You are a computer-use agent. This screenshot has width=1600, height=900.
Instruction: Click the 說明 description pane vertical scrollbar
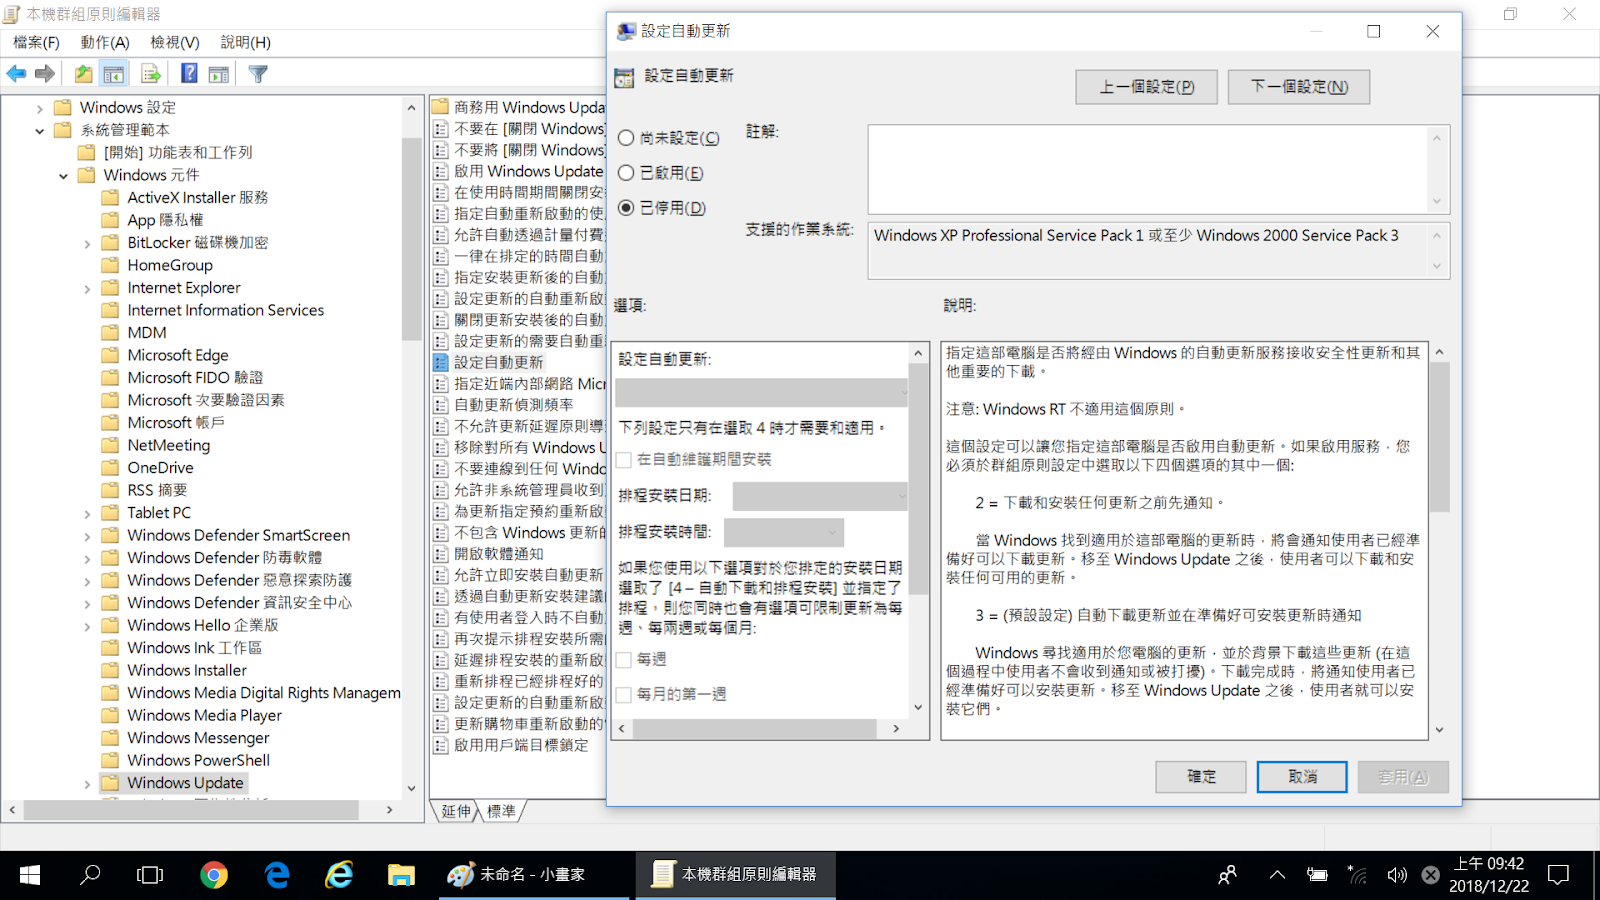(x=1439, y=541)
